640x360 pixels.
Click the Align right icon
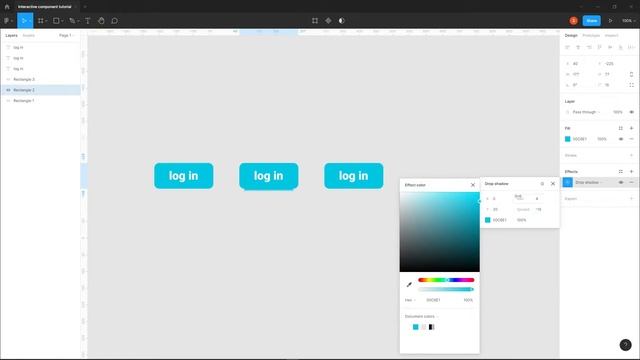(x=589, y=47)
